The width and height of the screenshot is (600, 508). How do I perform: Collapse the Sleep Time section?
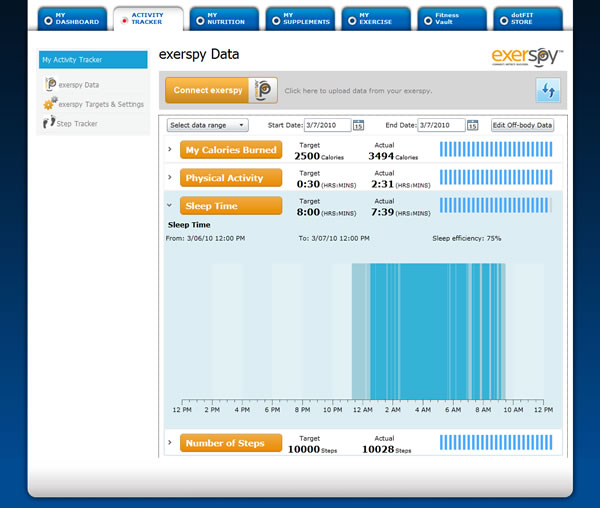171,205
